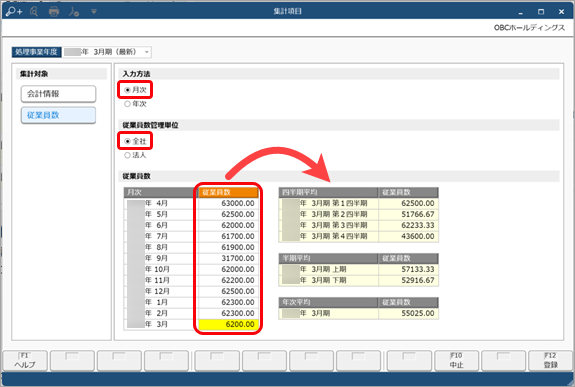Click the 8月 cell showing 61900.00

point(228,248)
